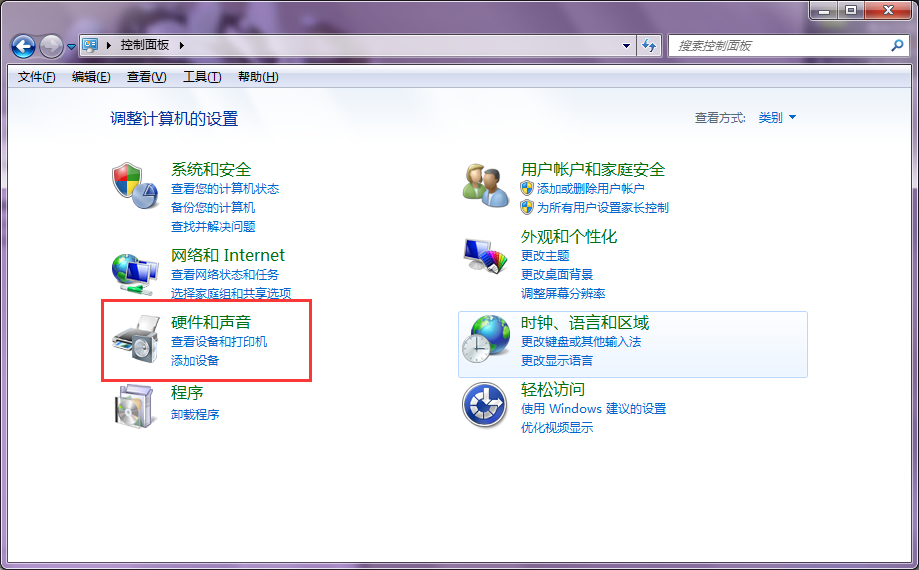The width and height of the screenshot is (919, 570).
Task: Open the 查看(V) menu
Action: coord(147,77)
